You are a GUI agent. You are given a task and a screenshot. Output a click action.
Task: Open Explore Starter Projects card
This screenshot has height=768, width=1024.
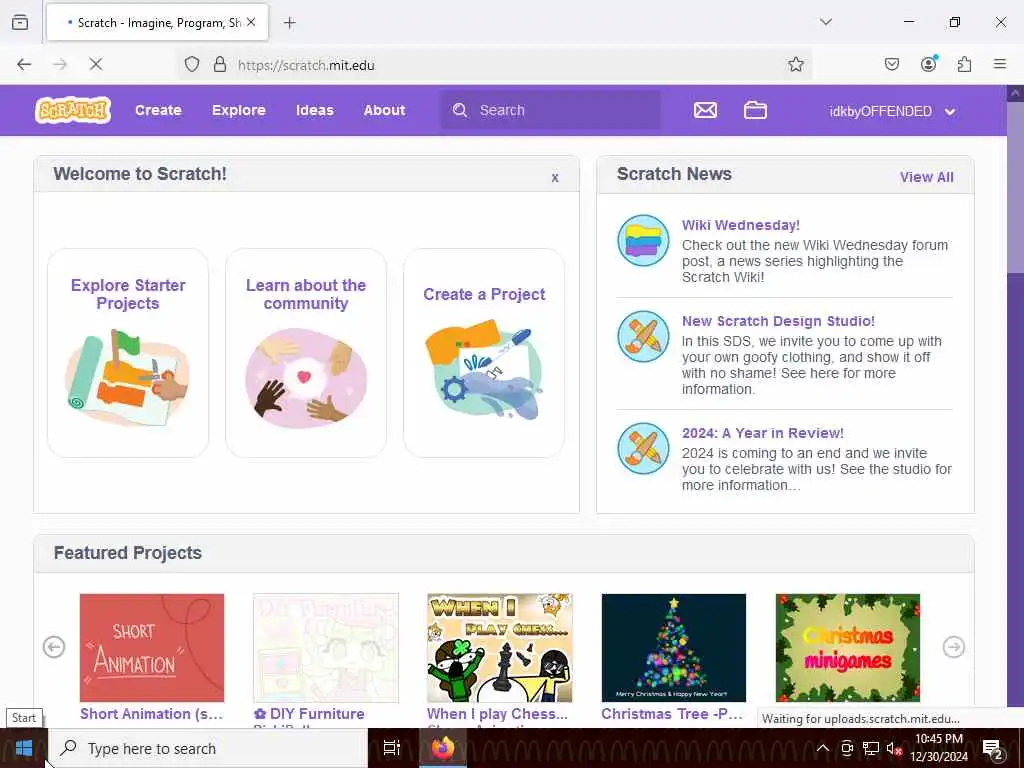coord(128,353)
